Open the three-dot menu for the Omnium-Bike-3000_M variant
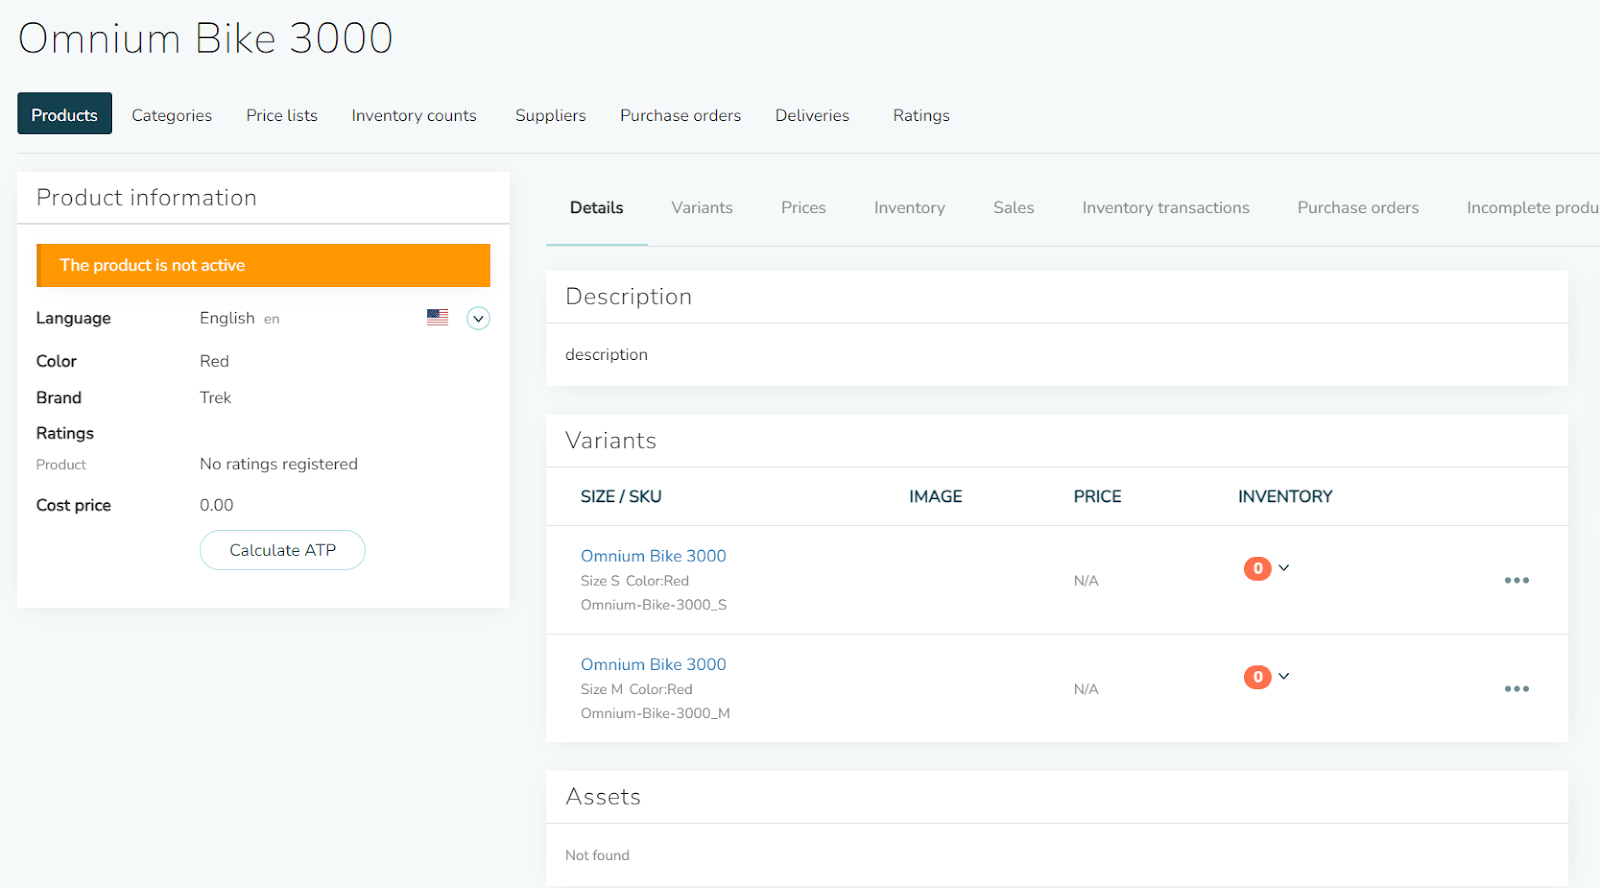 point(1516,688)
